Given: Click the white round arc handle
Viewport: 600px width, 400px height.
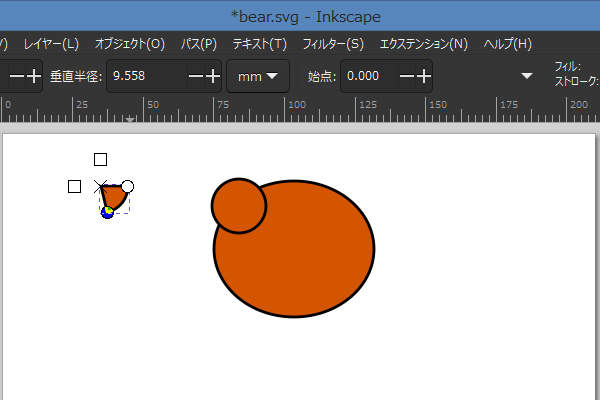Looking at the screenshot, I should coord(127,186).
